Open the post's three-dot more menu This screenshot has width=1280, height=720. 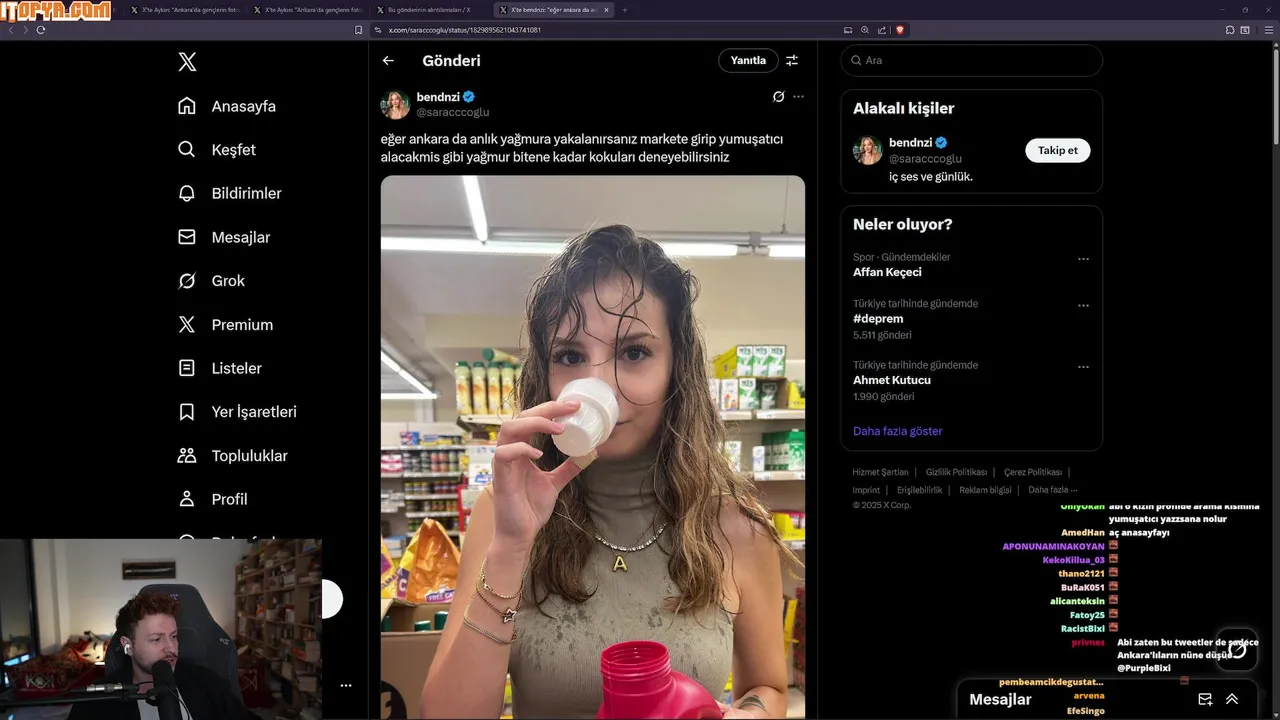(798, 97)
